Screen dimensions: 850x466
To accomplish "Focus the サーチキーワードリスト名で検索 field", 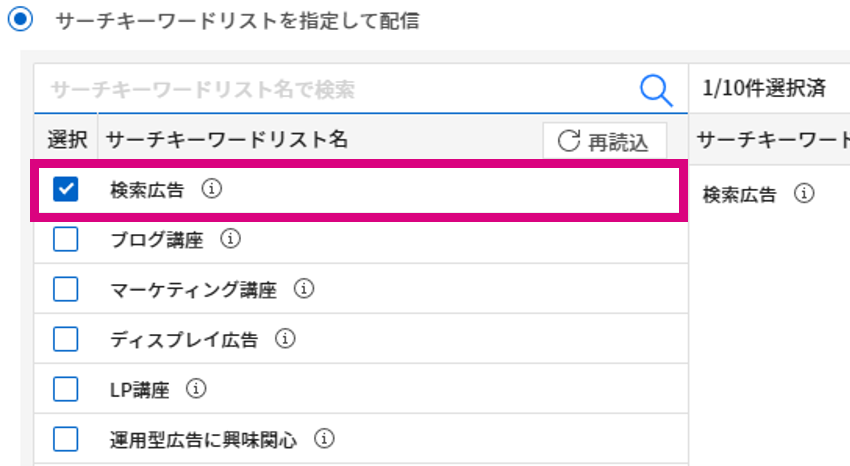I will click(x=336, y=89).
